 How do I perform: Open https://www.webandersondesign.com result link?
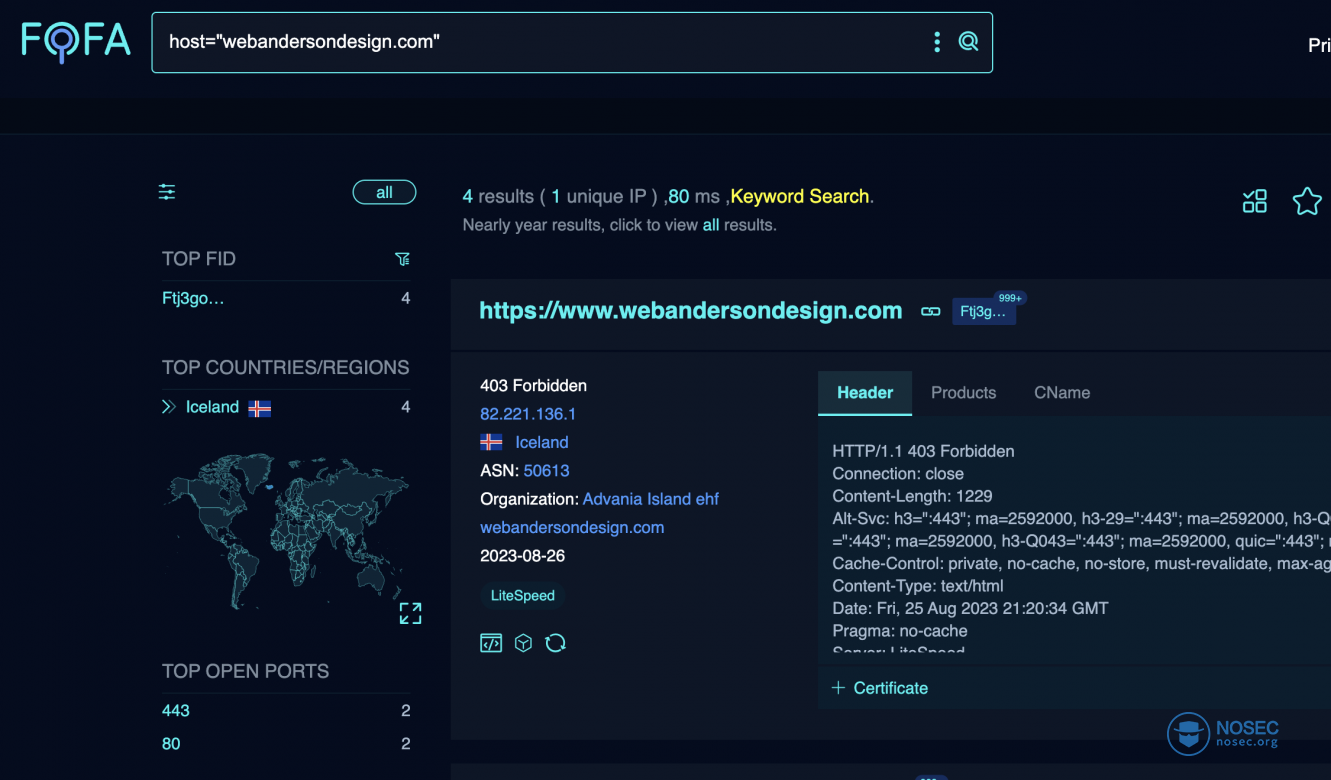[x=691, y=311]
